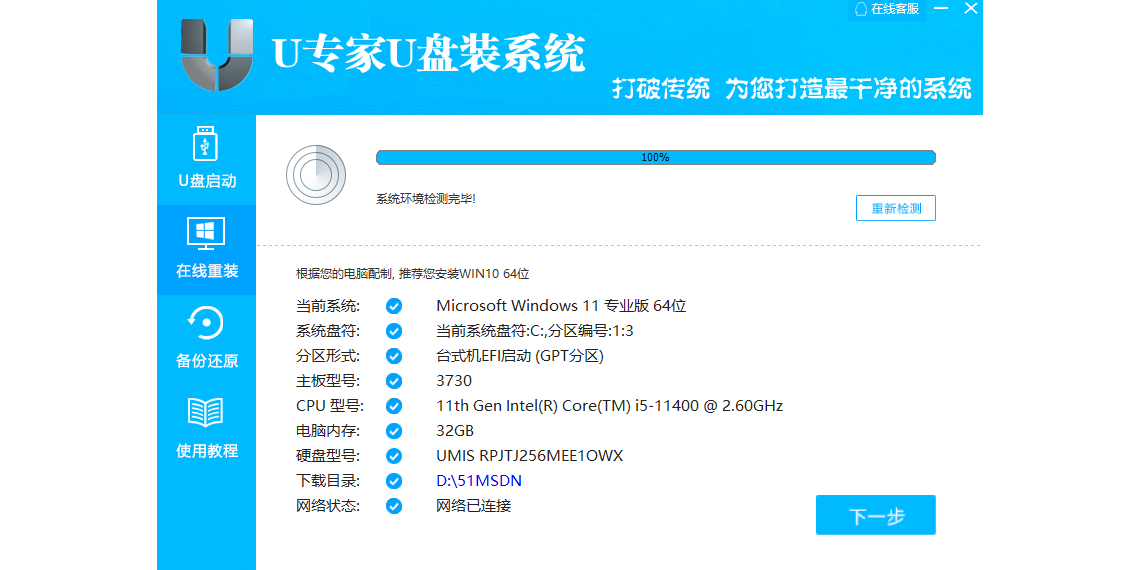Close the U专家 window

(971, 9)
